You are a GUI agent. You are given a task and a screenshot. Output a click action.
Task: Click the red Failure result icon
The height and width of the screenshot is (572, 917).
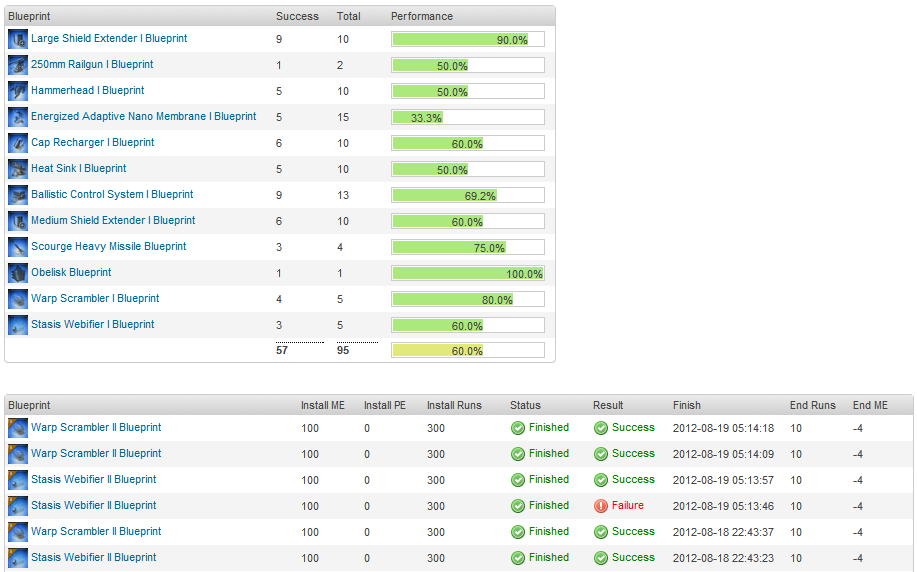coord(601,506)
